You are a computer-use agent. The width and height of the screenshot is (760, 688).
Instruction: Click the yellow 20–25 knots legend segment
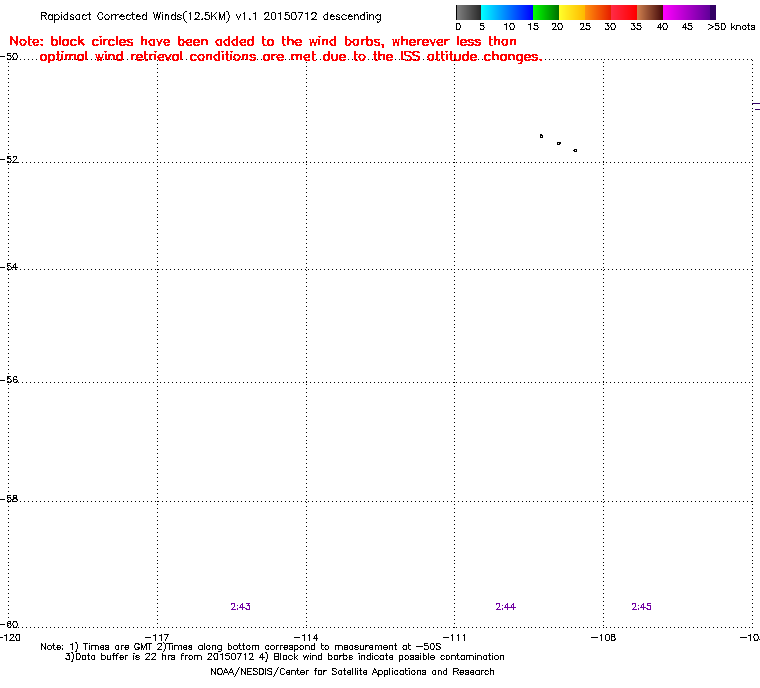(x=572, y=12)
